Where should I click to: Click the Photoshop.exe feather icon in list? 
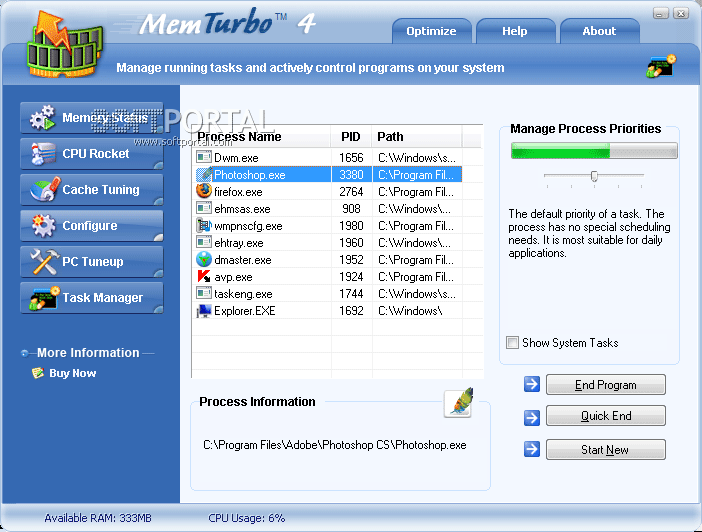click(x=204, y=174)
